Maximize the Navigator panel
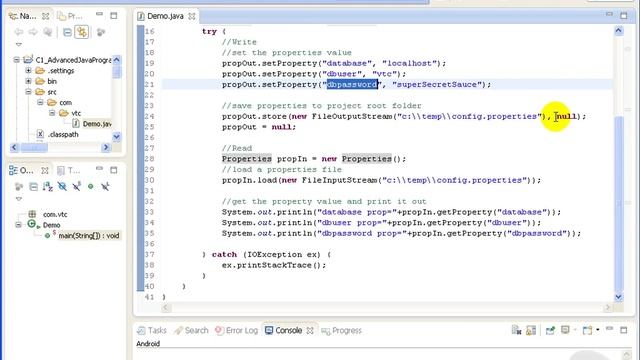This screenshot has width=640, height=360. click(x=114, y=16)
